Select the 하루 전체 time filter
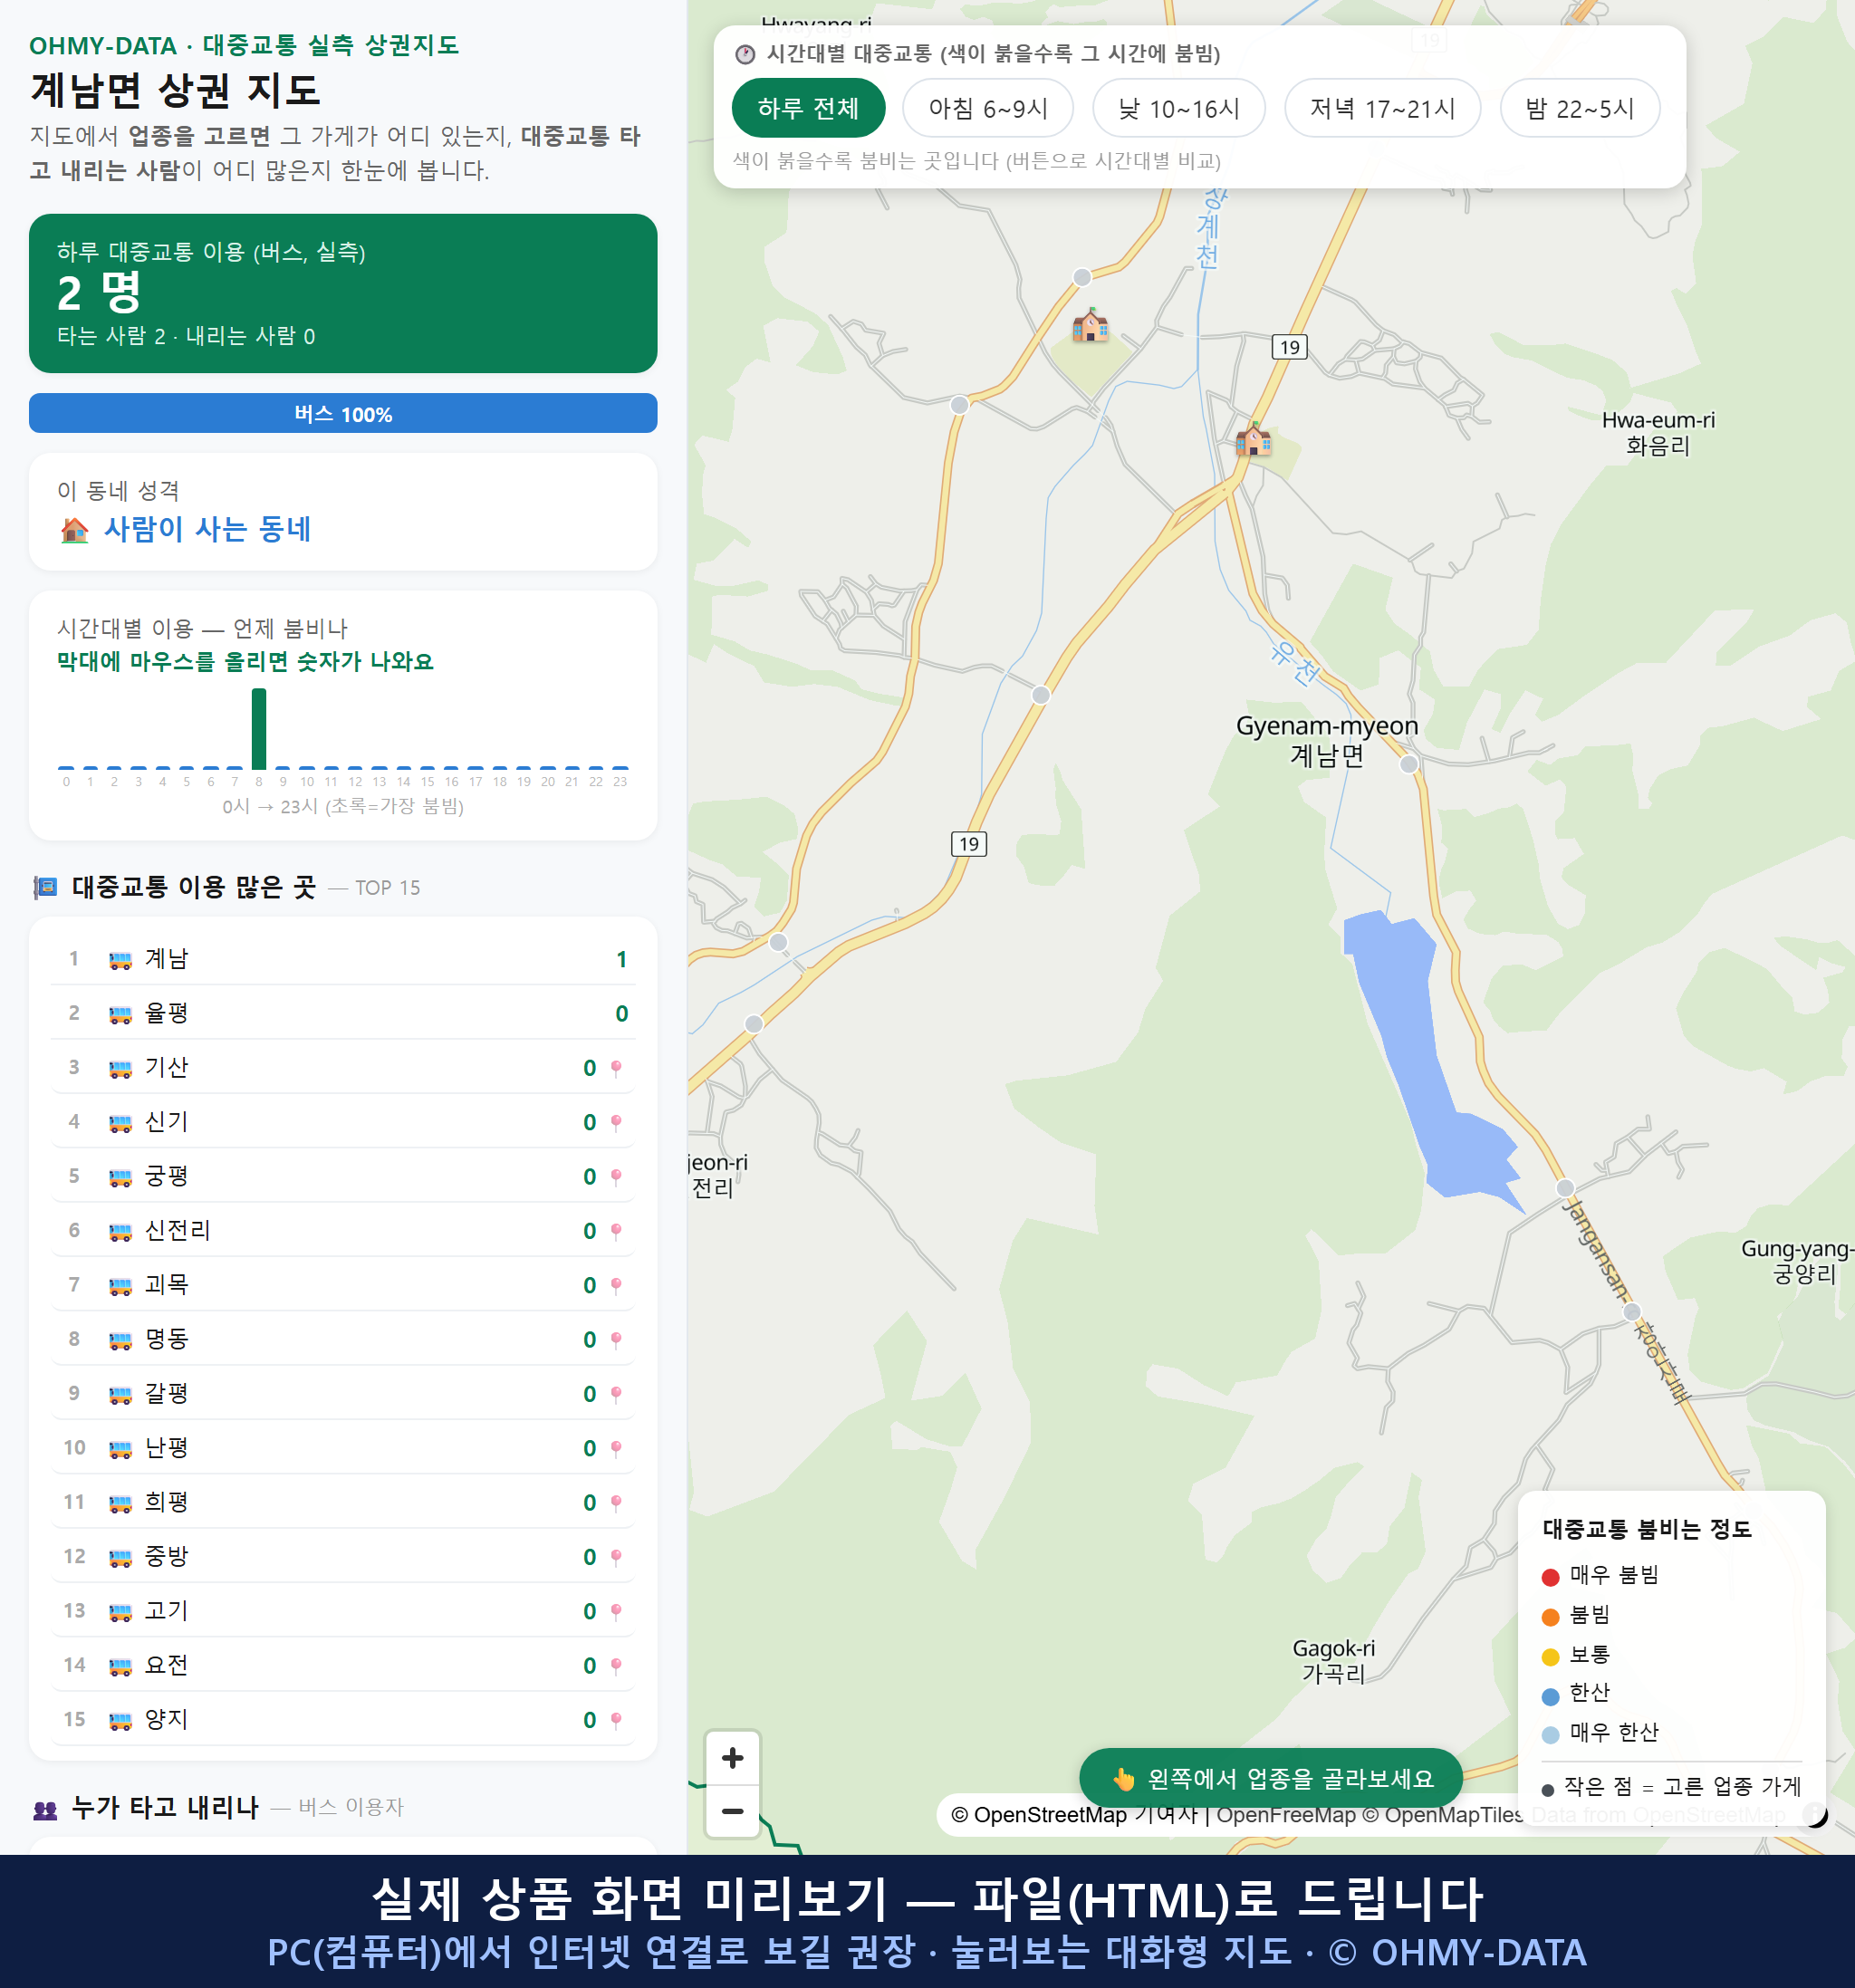The image size is (1855, 1988). coord(808,108)
